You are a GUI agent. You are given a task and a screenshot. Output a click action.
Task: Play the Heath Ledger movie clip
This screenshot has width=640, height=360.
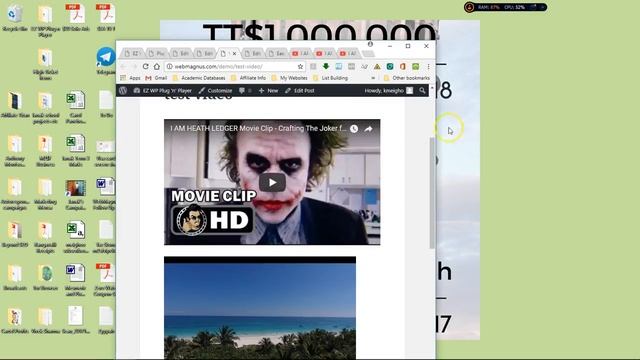click(x=272, y=182)
